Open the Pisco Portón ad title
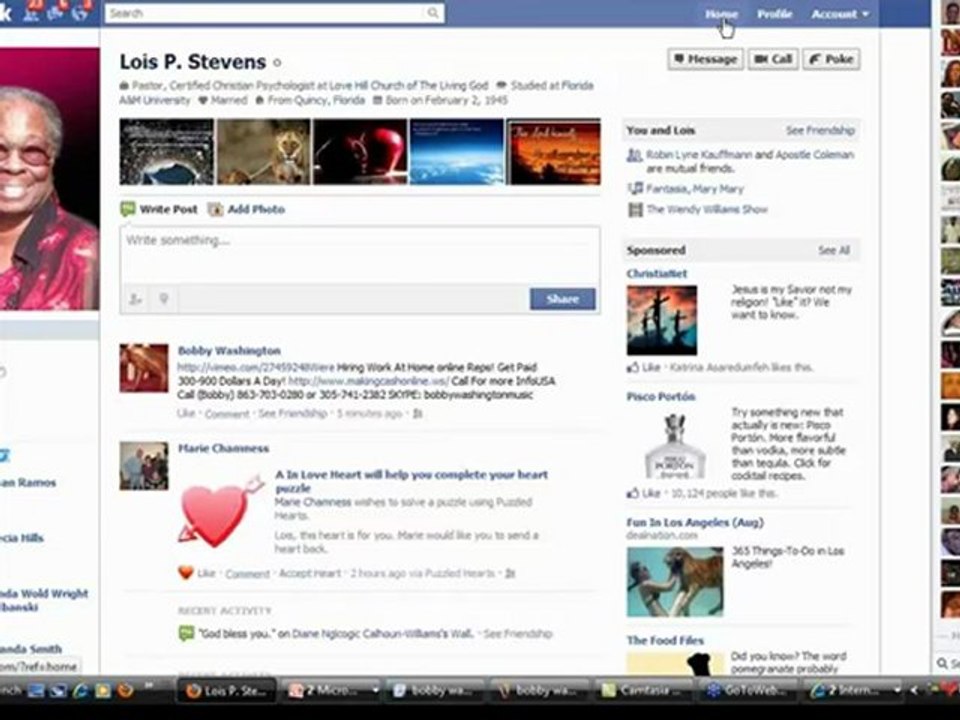Screen dimensions: 960x720 coord(661,397)
